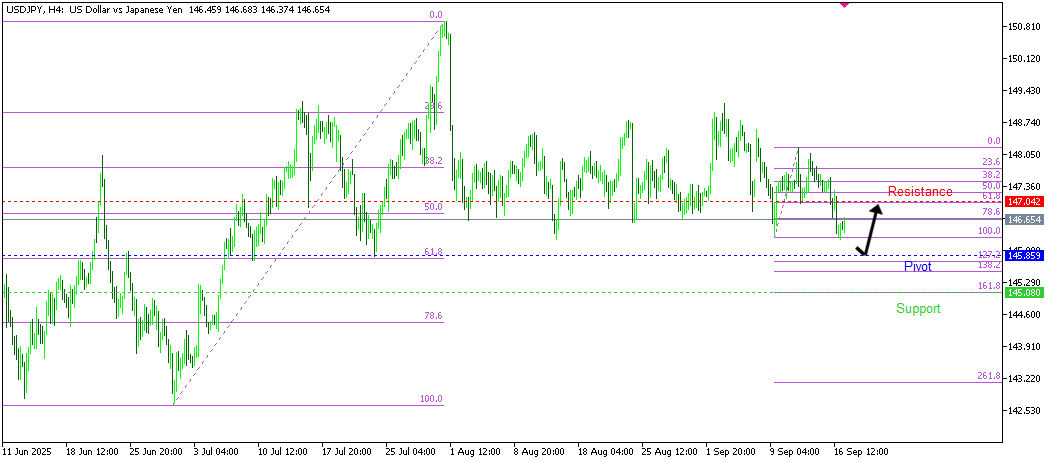
Task: Click the 25 Aug 12:00 date label
Action: point(669,451)
